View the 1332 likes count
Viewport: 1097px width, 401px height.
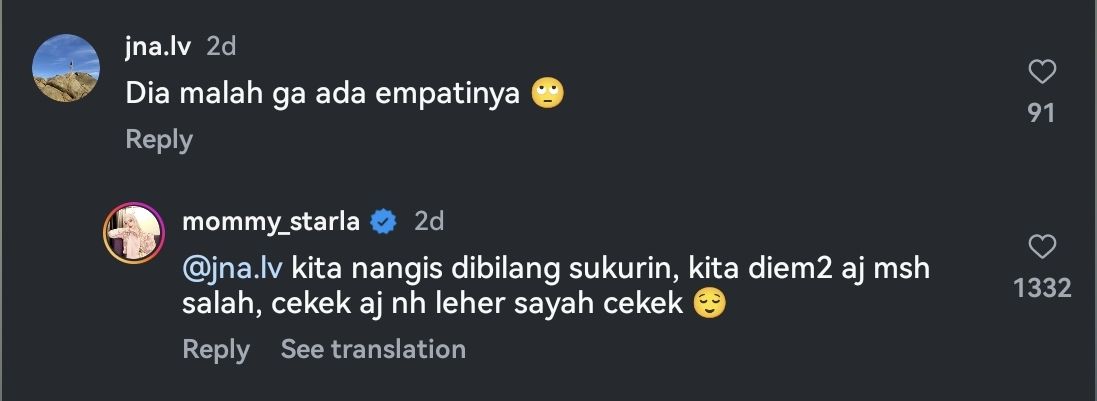coord(1042,288)
